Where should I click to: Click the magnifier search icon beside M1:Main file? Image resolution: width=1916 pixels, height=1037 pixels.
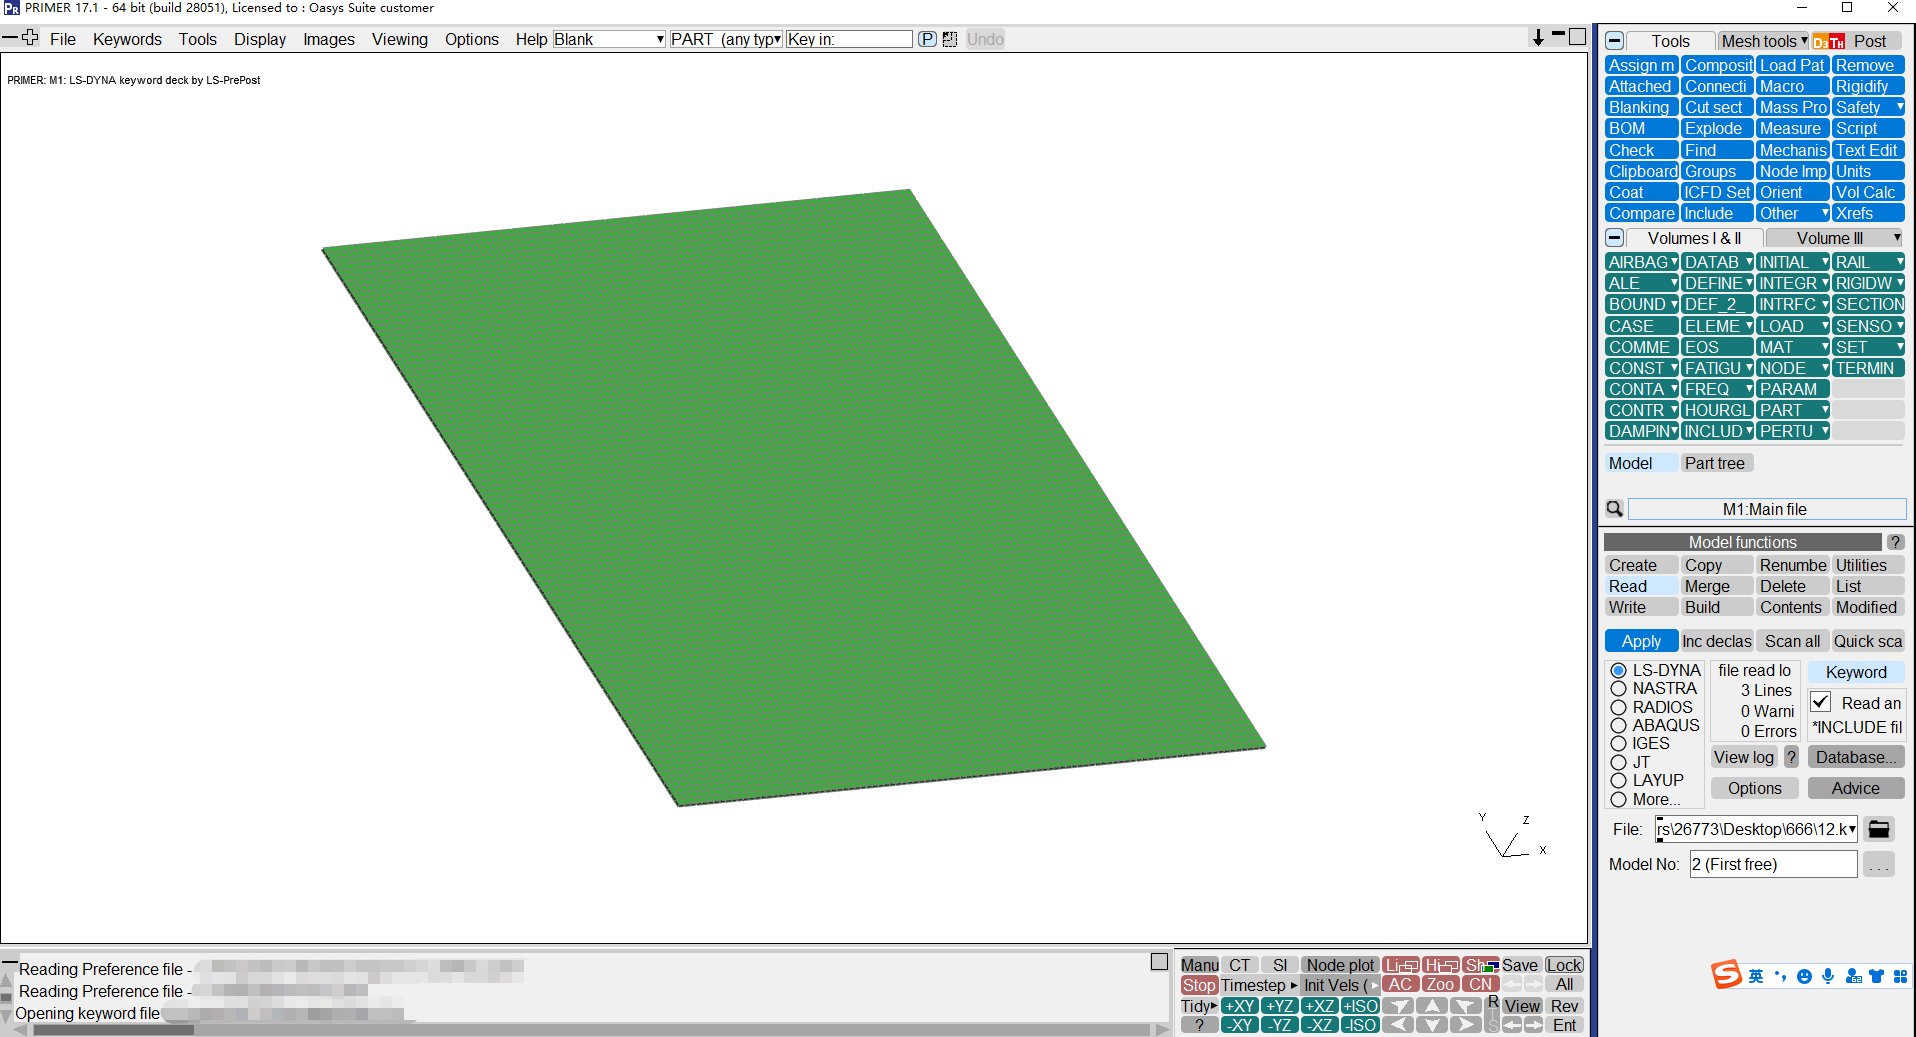[1614, 509]
